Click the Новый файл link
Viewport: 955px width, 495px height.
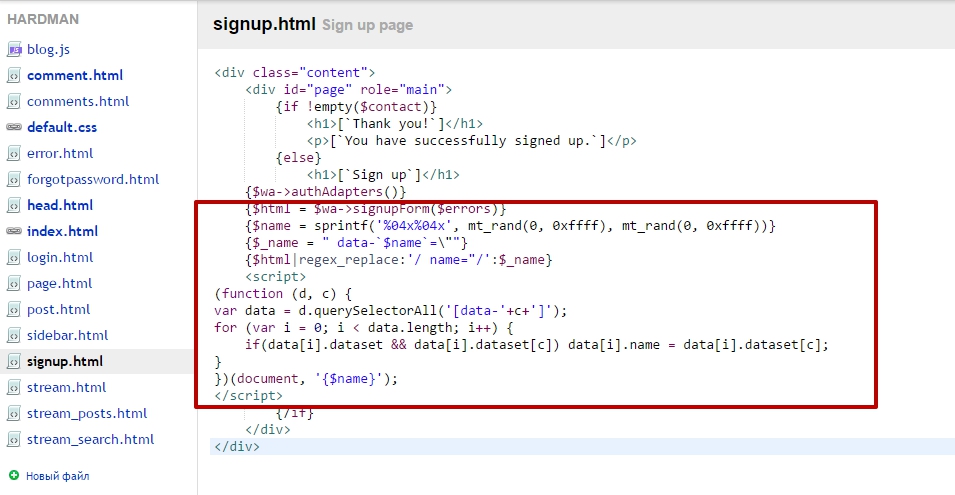click(x=57, y=476)
